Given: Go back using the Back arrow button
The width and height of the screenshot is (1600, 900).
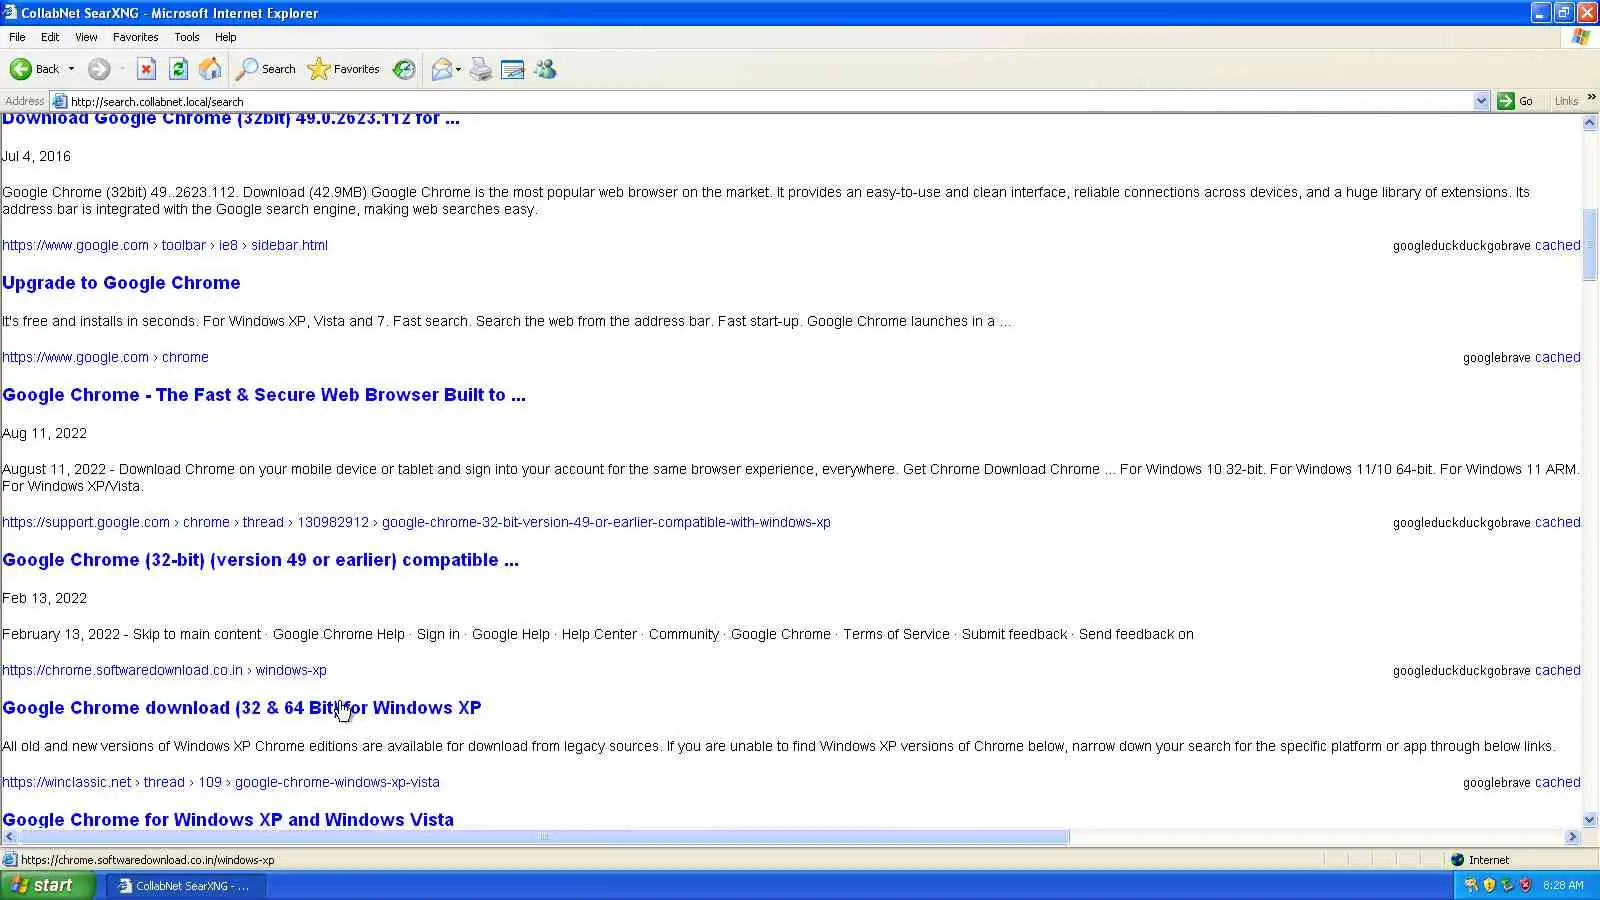Looking at the screenshot, I should [x=34, y=69].
